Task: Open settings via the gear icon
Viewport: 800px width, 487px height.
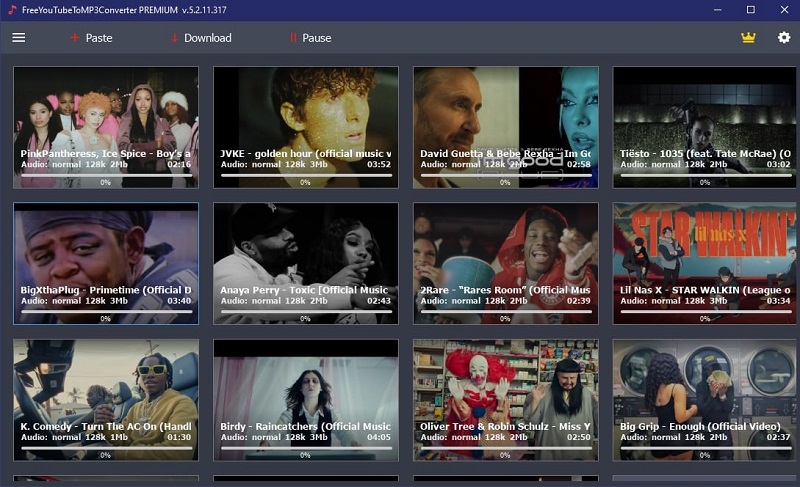Action: tap(784, 38)
